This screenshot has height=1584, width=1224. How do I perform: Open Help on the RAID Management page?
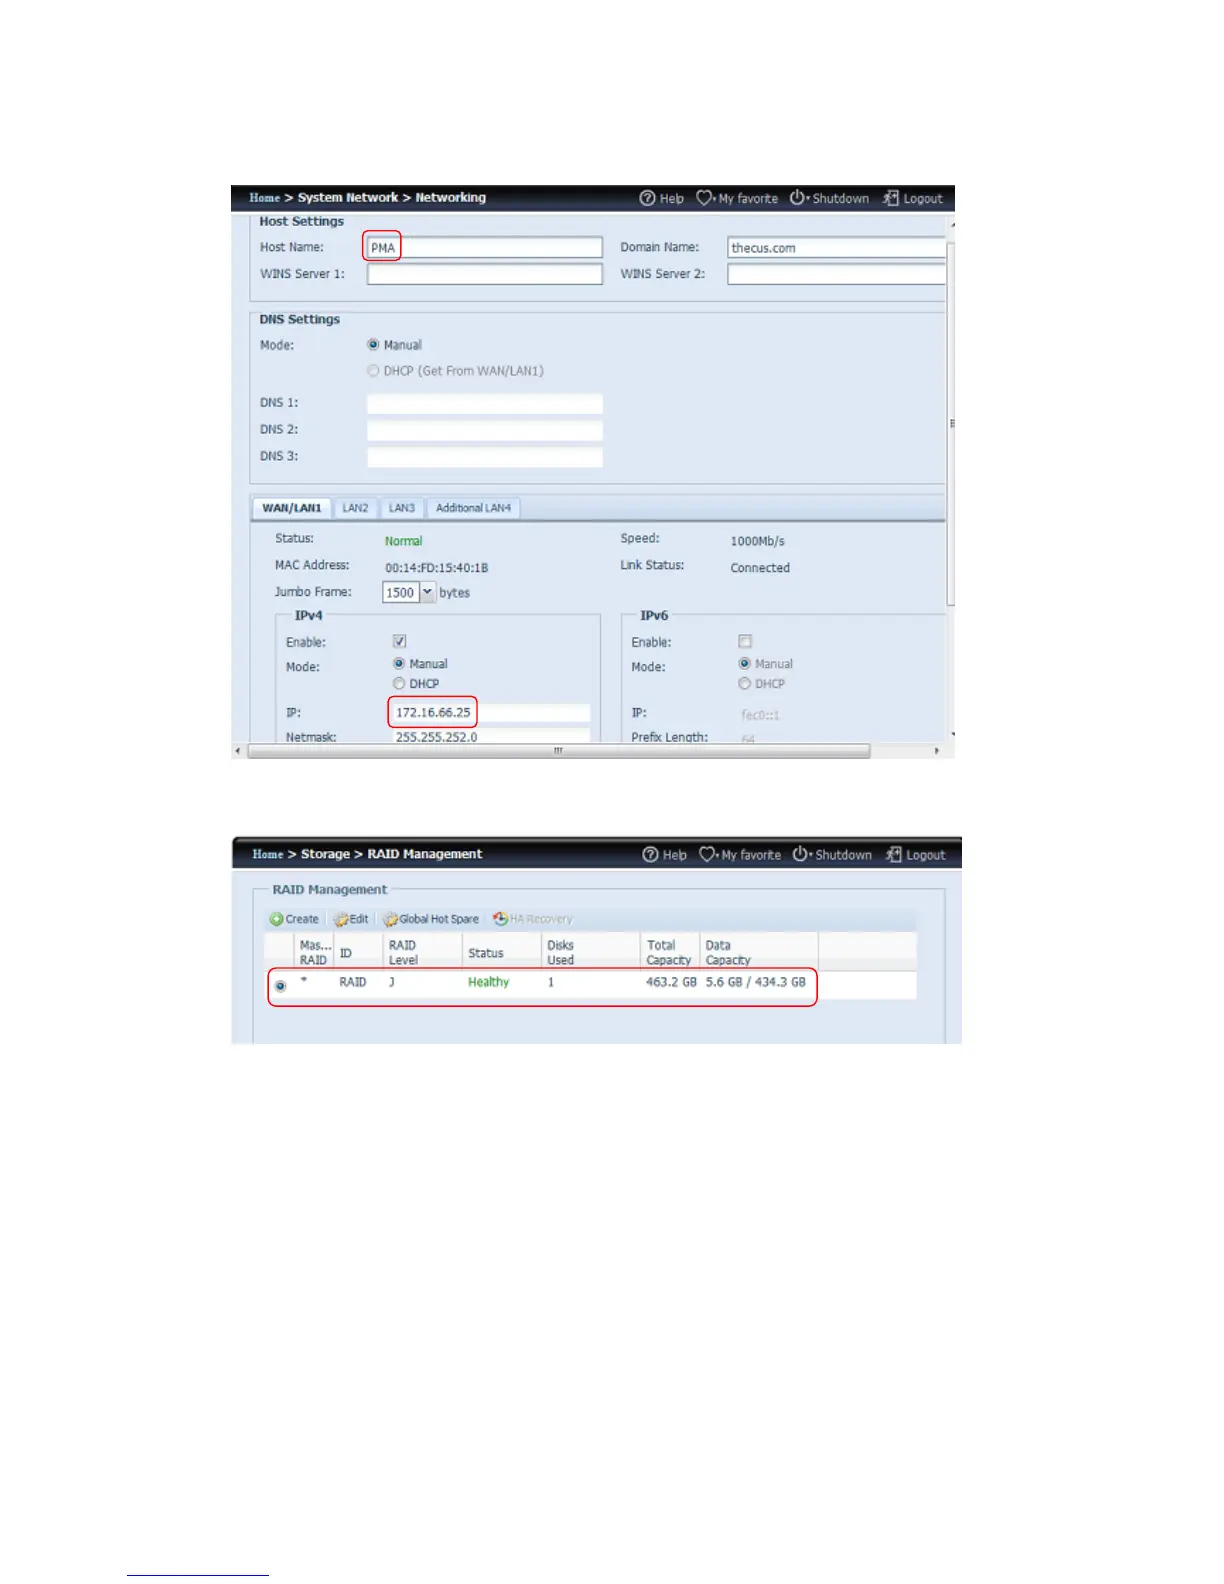665,855
